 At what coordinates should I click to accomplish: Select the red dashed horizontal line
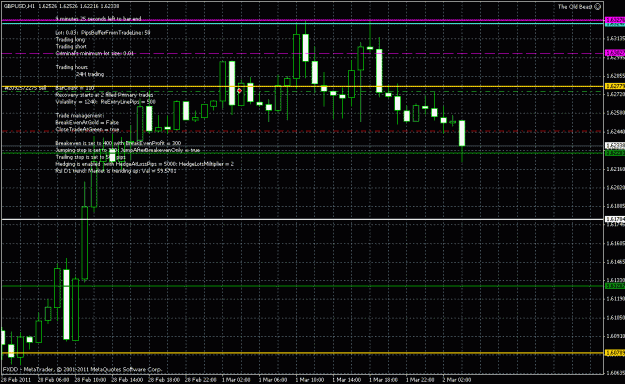point(303,131)
